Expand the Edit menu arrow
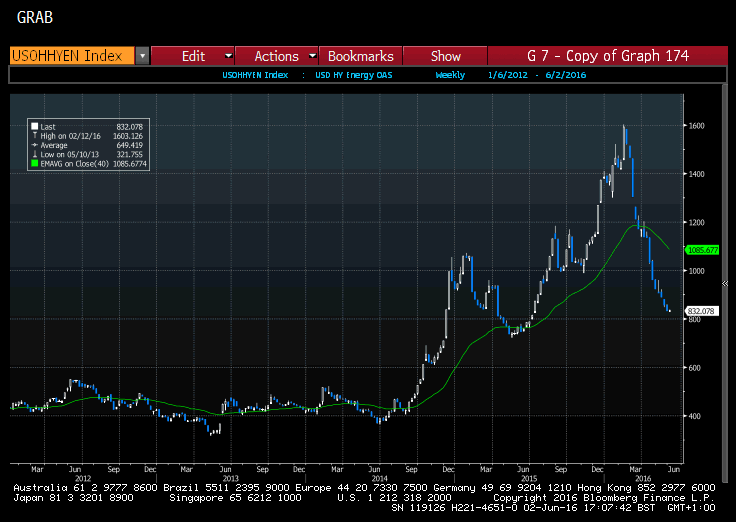736x522 pixels. click(229, 56)
